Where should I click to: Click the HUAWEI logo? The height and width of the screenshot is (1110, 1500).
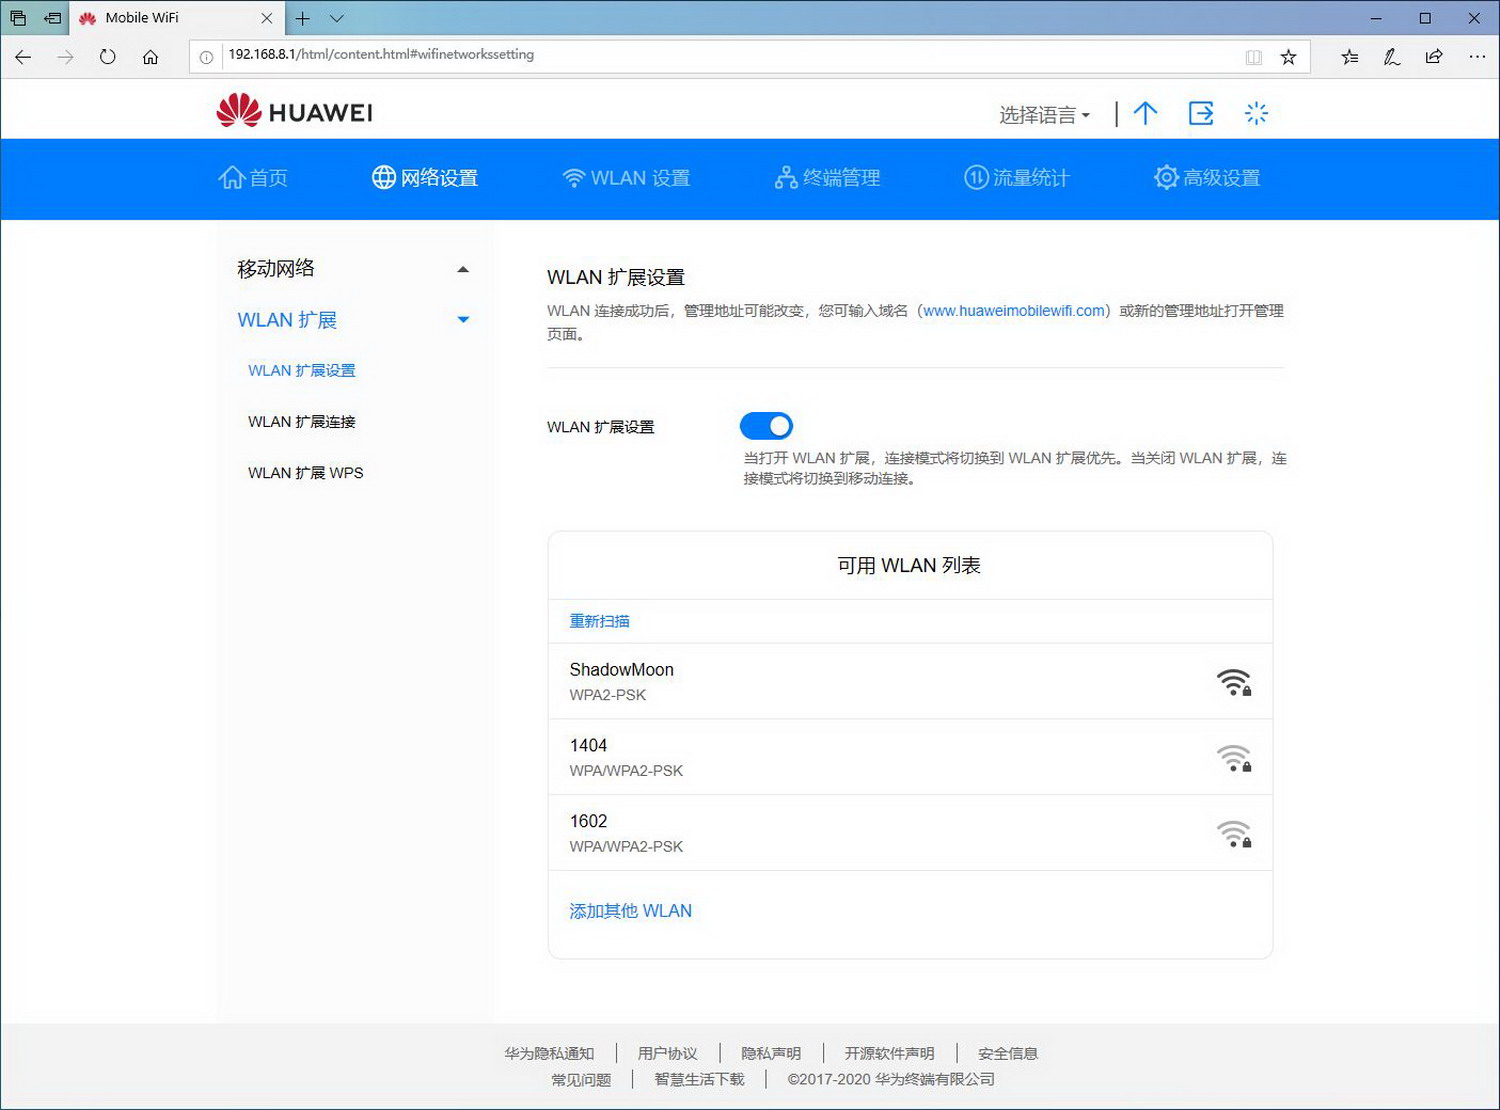click(x=292, y=110)
